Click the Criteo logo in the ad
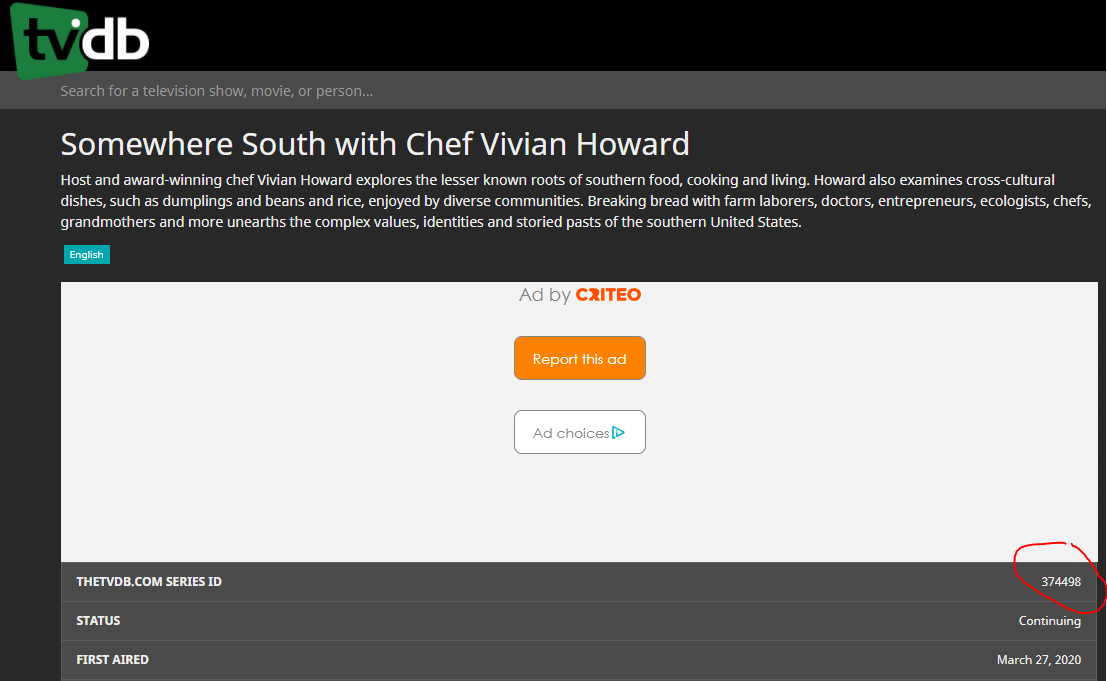1107x681 pixels. [x=608, y=295]
